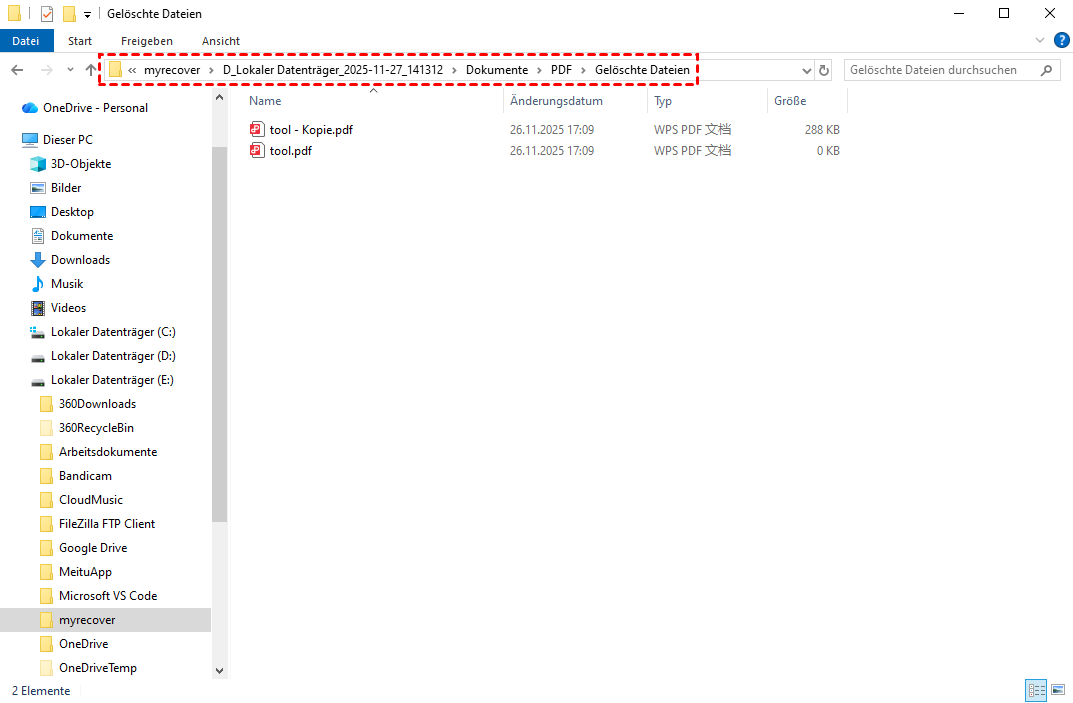Navigate up one folder with the up arrow
The height and width of the screenshot is (703, 1073).
(x=92, y=70)
